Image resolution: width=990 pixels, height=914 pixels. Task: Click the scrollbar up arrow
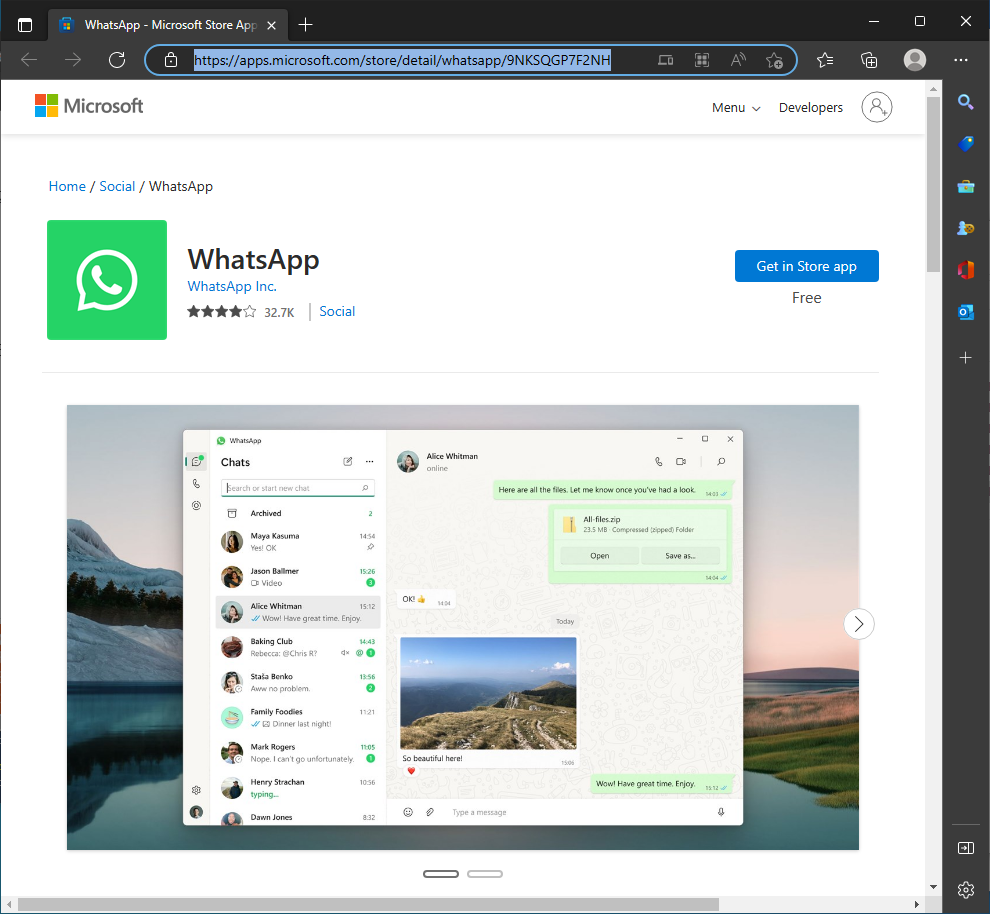click(934, 89)
